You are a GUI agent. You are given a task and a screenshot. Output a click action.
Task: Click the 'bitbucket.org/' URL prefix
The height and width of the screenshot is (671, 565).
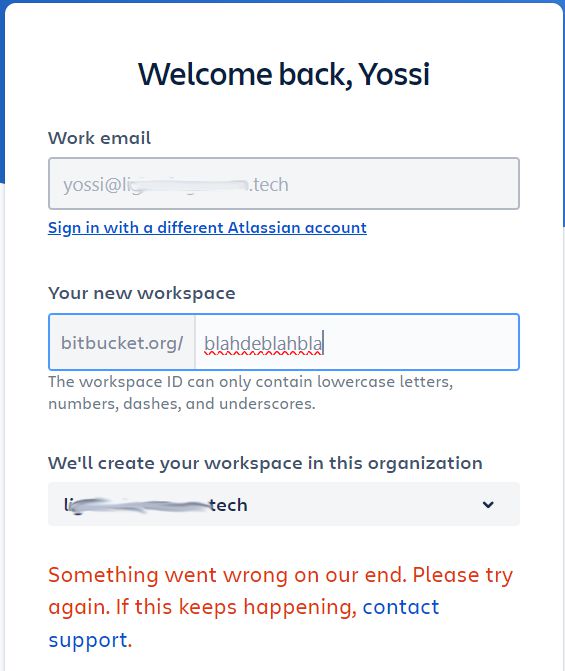pyautogui.click(x=122, y=343)
